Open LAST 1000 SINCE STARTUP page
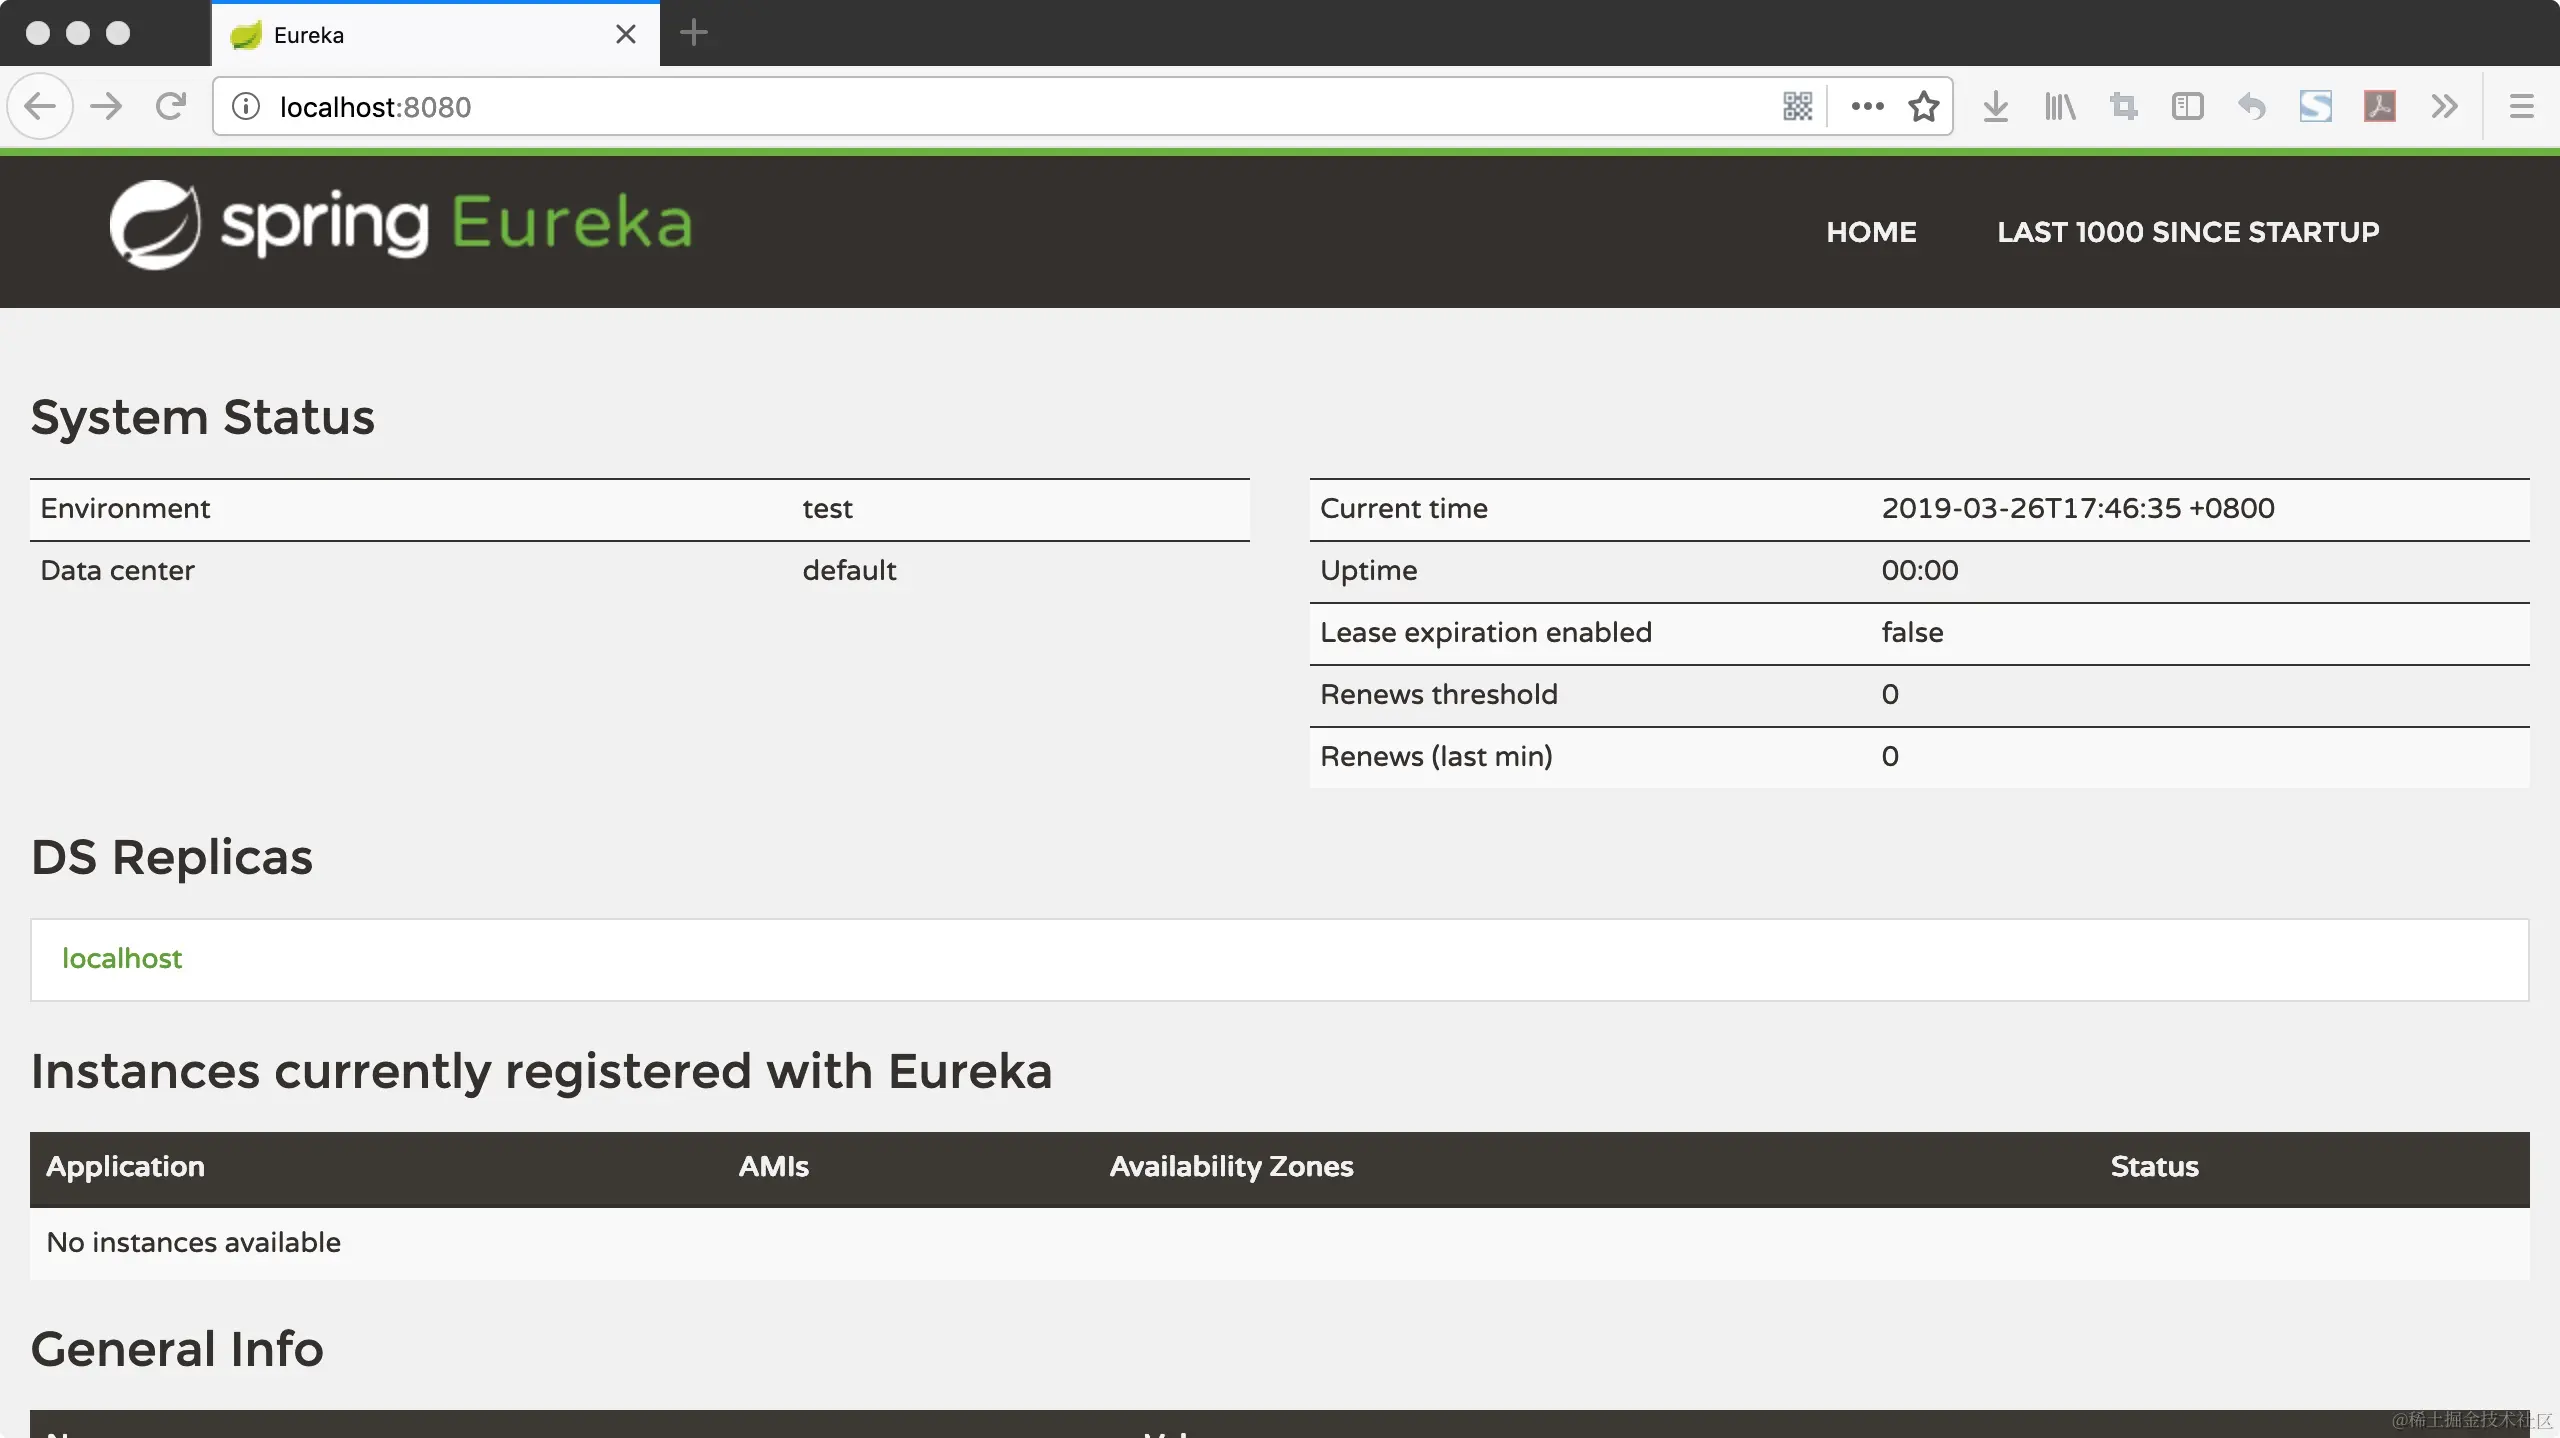This screenshot has height=1438, width=2560. click(x=2188, y=232)
